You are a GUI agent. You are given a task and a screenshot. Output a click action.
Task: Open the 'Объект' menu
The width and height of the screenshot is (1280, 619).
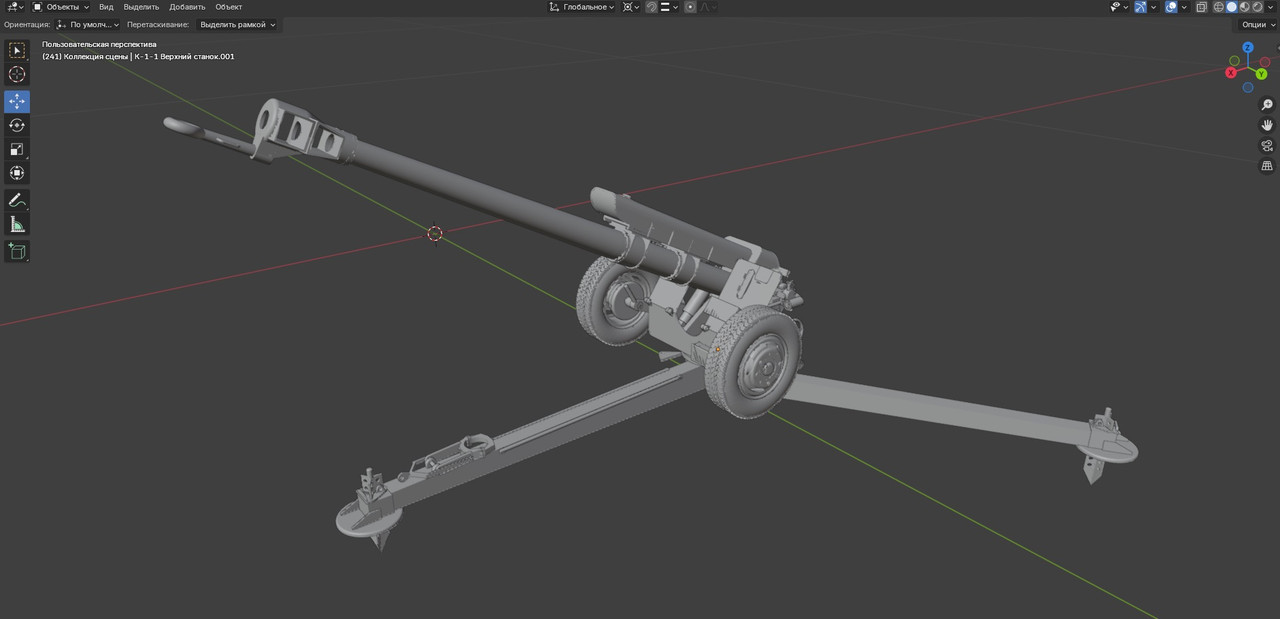click(x=229, y=7)
